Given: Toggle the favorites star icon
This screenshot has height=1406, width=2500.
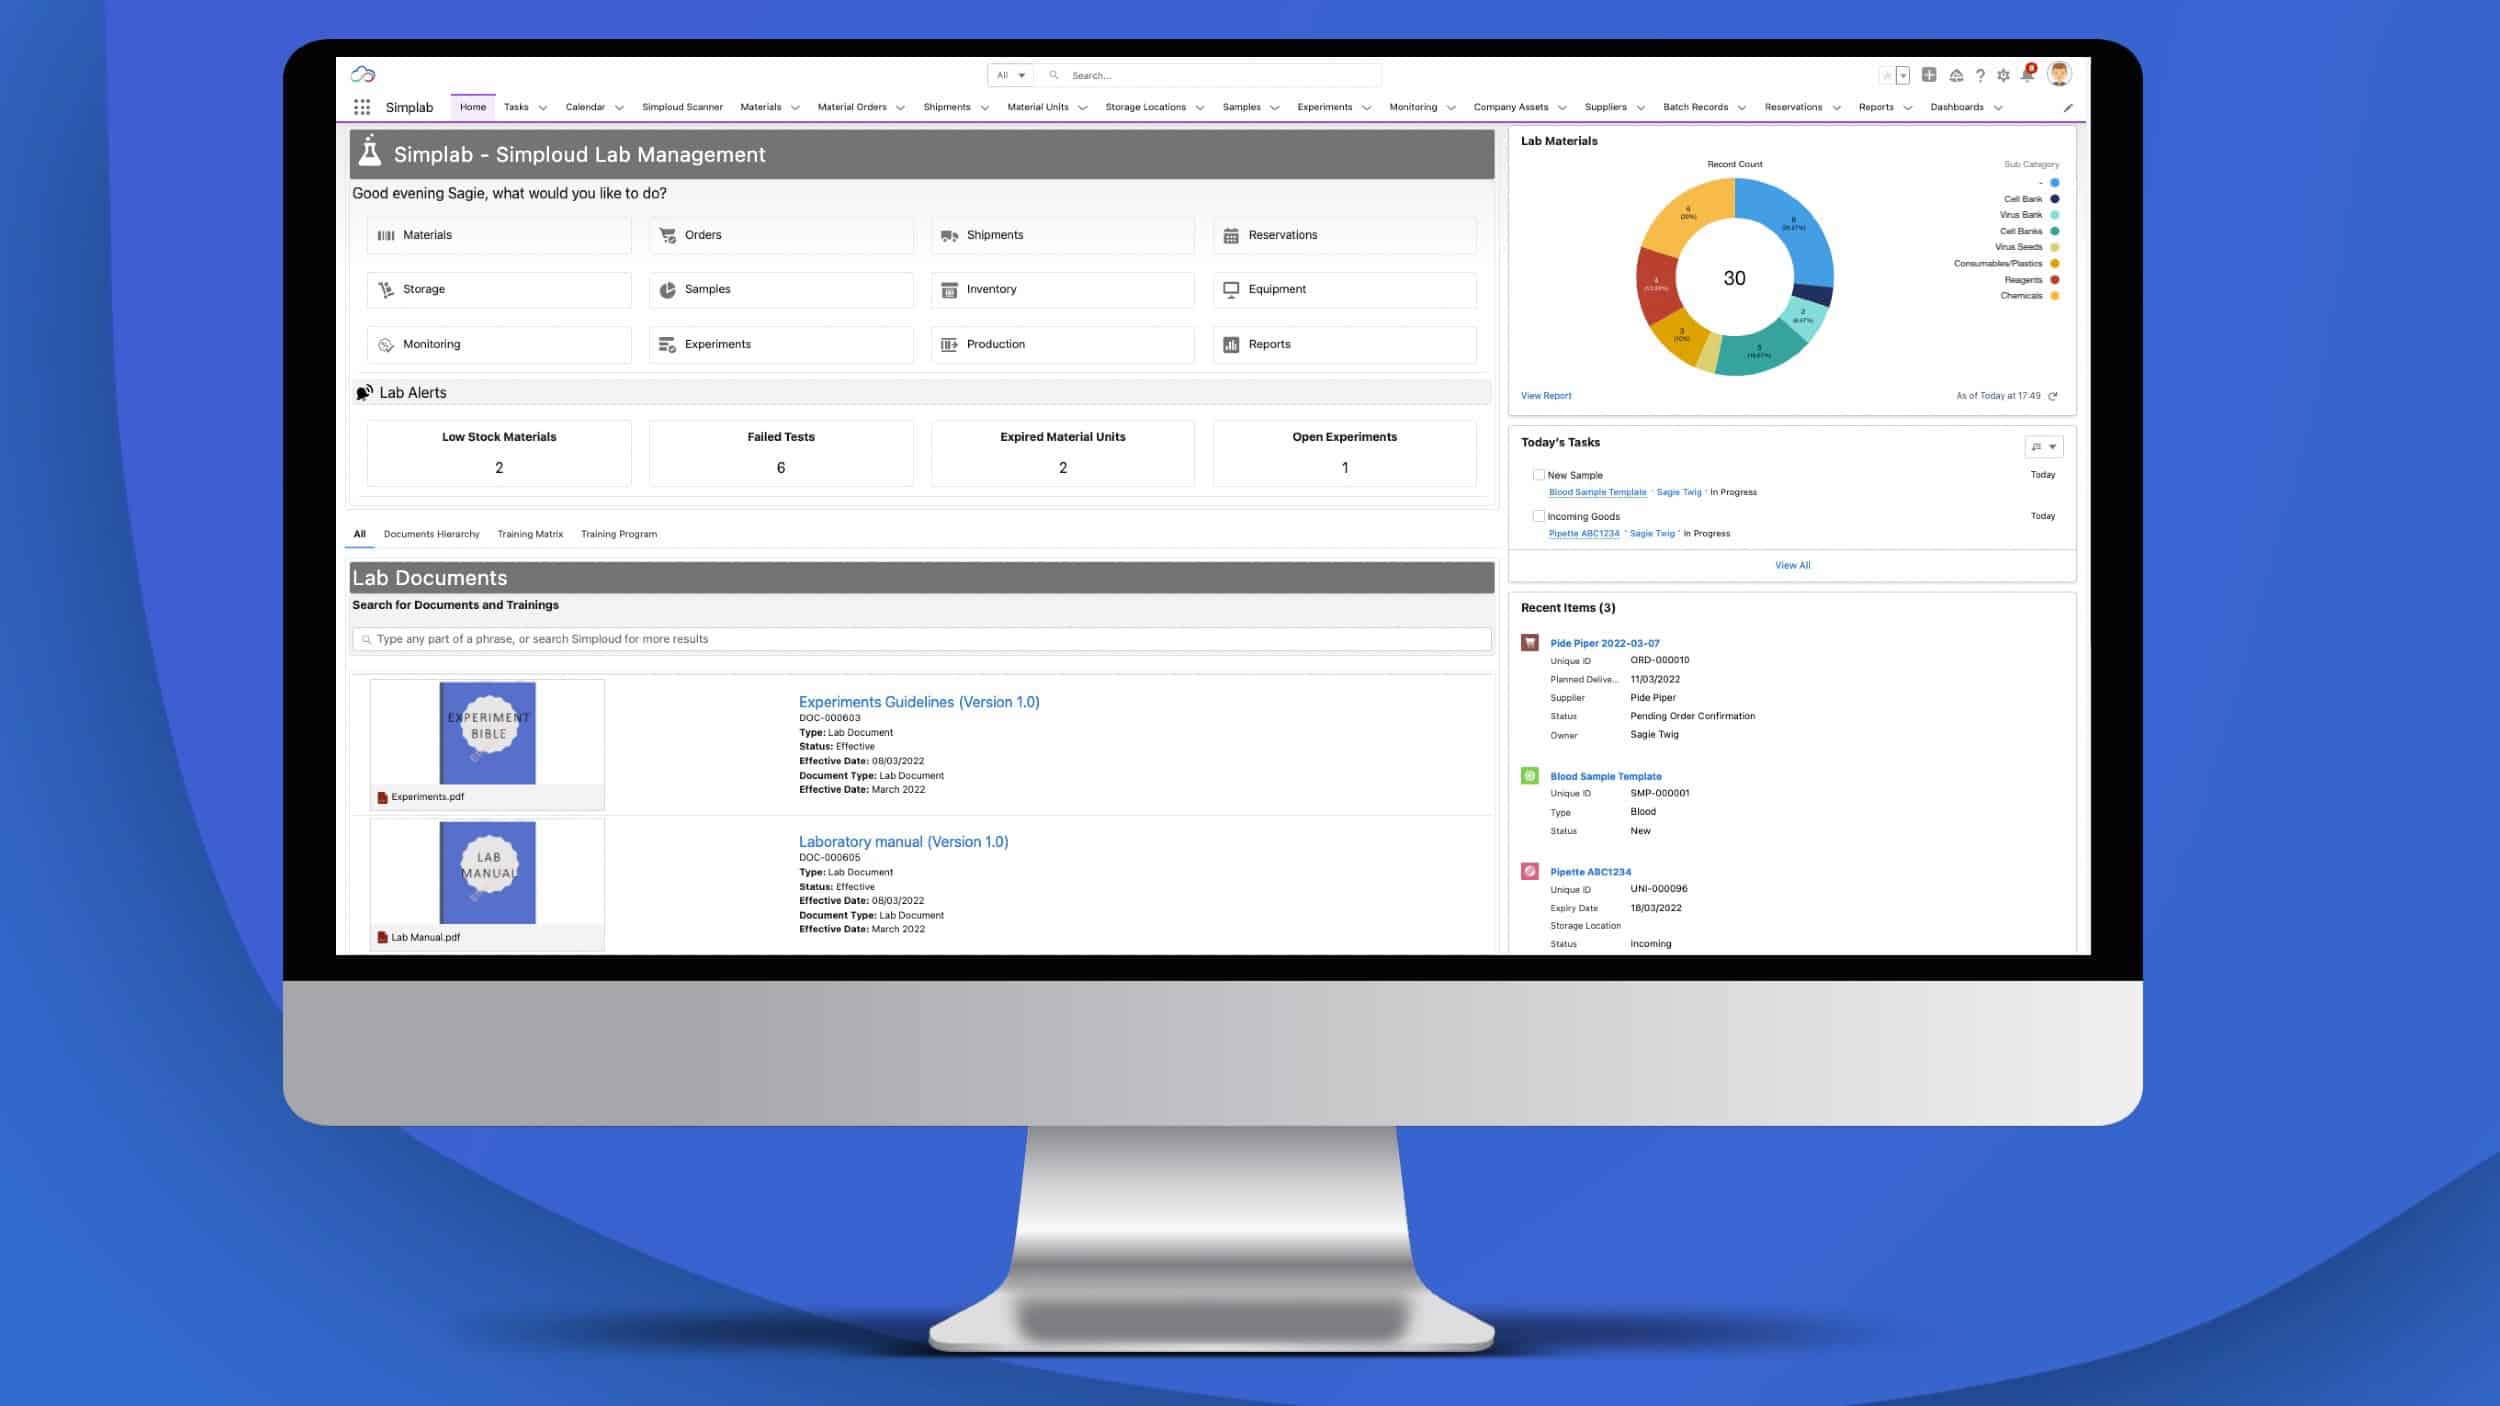Looking at the screenshot, I should point(1886,75).
